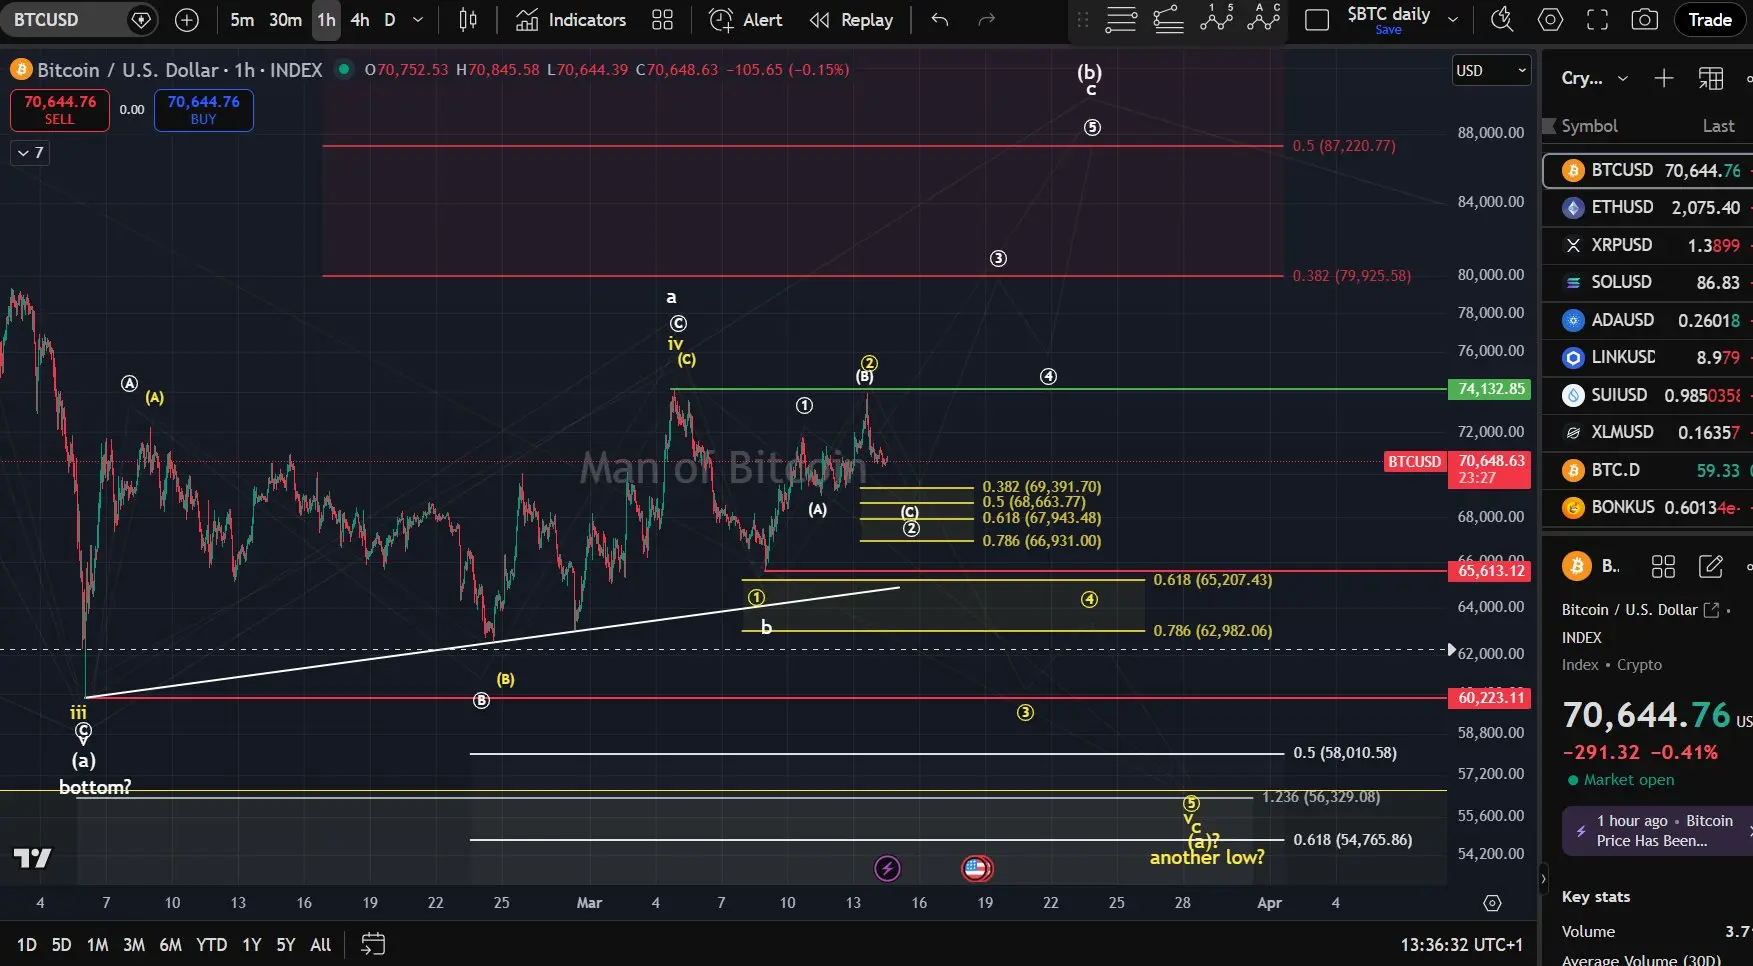Viewport: 1753px width, 966px height.
Task: Select the trend line drawing tool
Action: tap(1169, 20)
